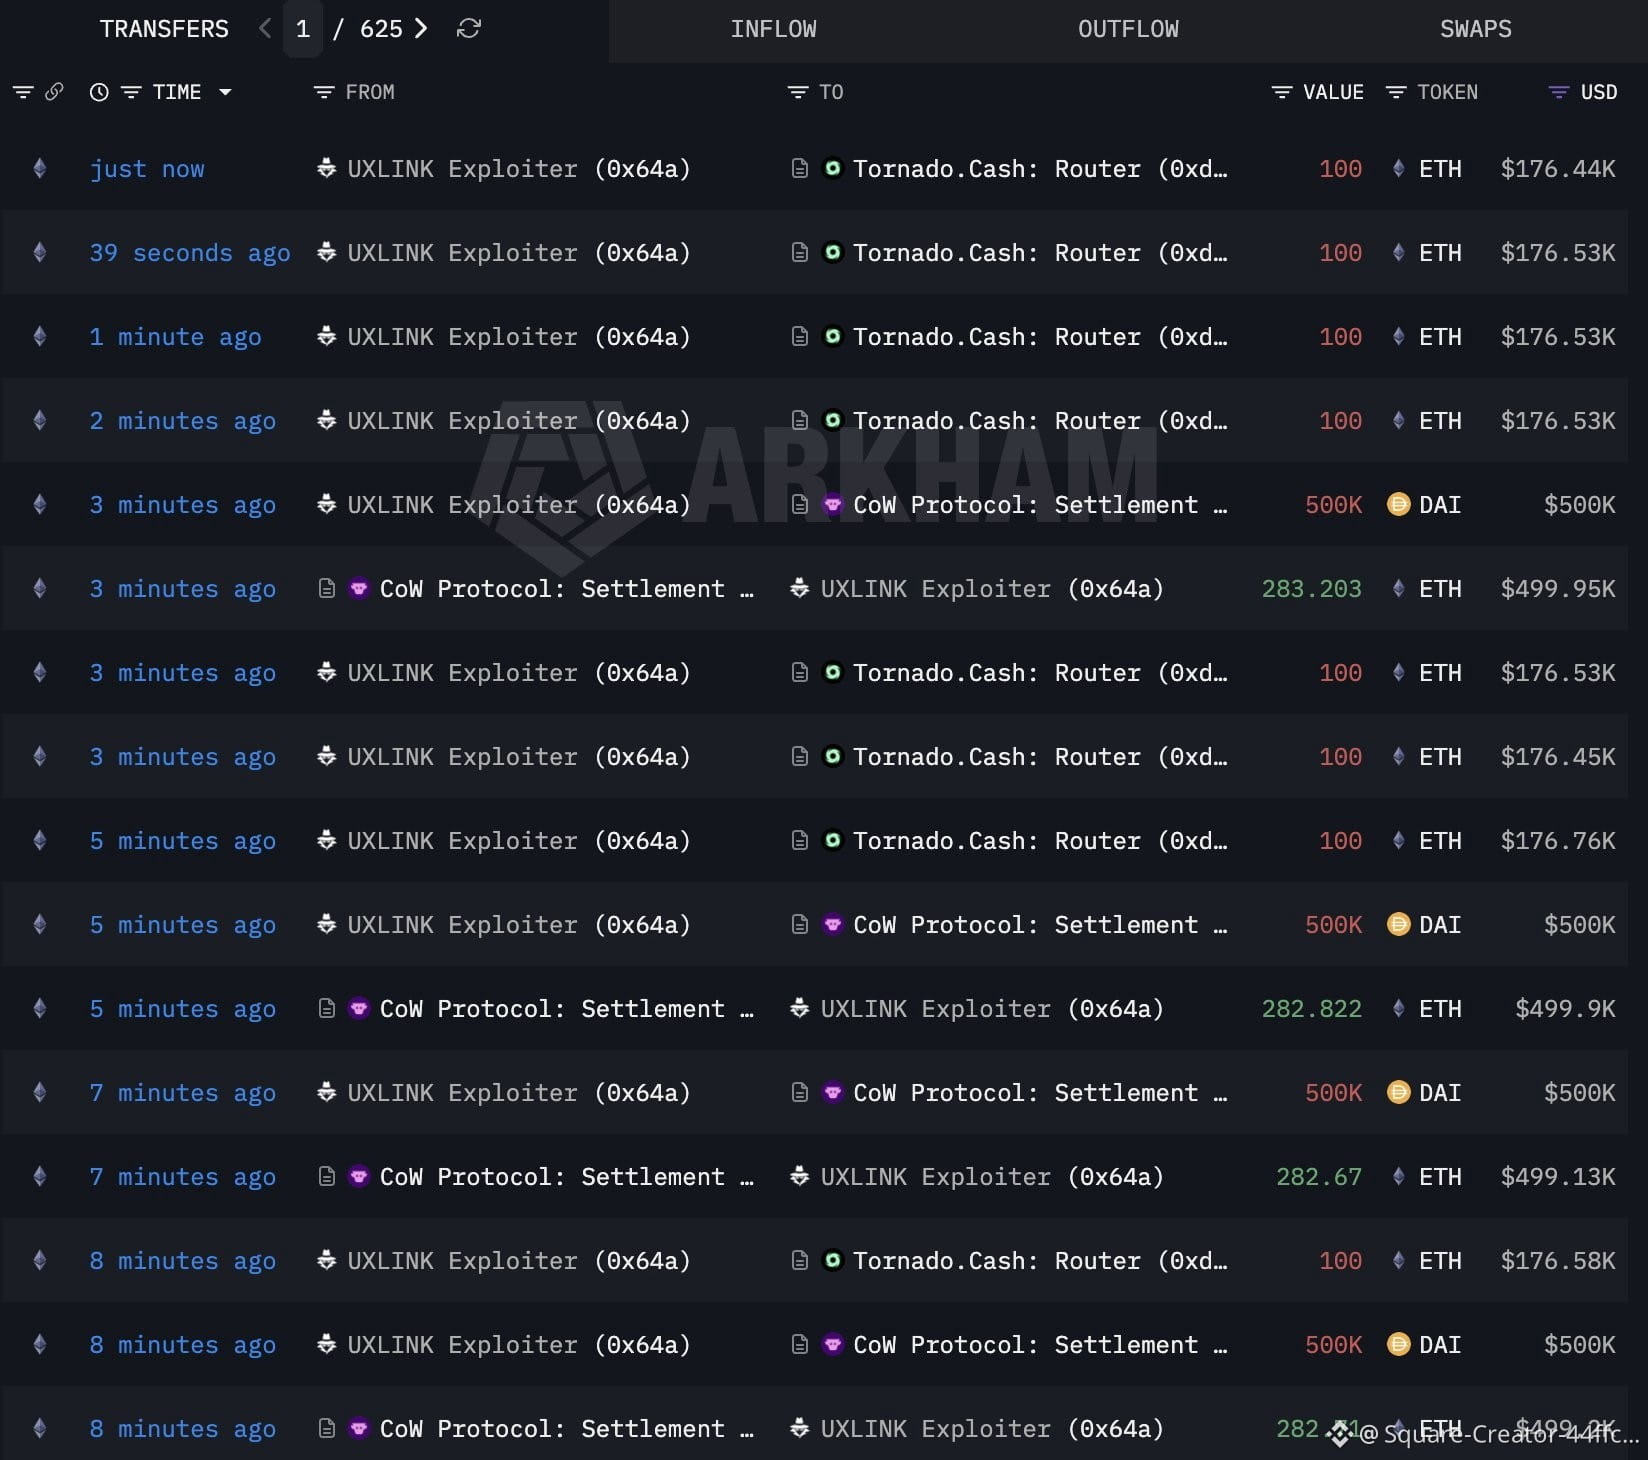Open the '2 minutes ago' transaction link

[x=182, y=421]
